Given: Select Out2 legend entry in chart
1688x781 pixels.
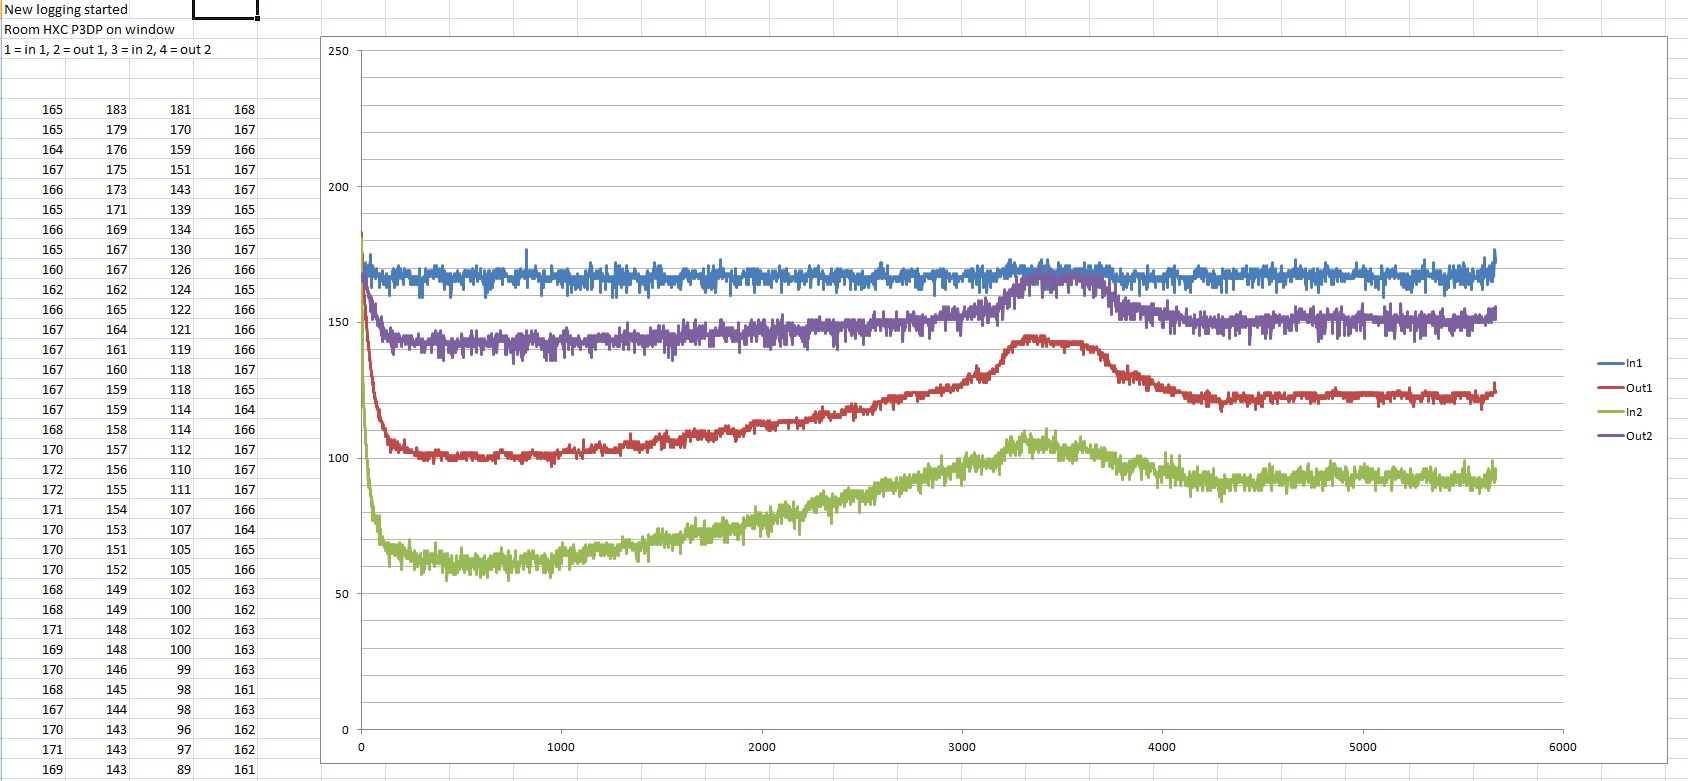Looking at the screenshot, I should click(1625, 436).
